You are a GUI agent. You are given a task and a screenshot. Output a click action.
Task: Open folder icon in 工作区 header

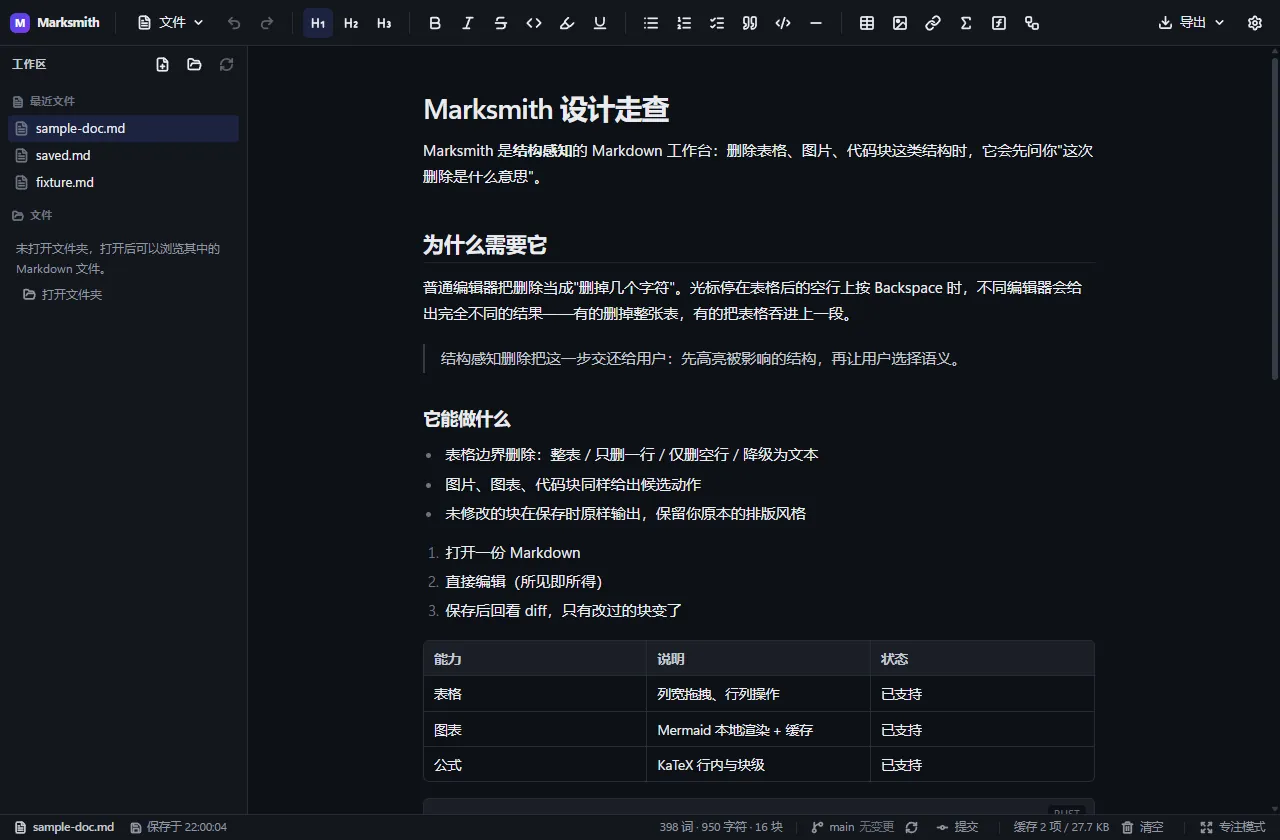click(195, 64)
